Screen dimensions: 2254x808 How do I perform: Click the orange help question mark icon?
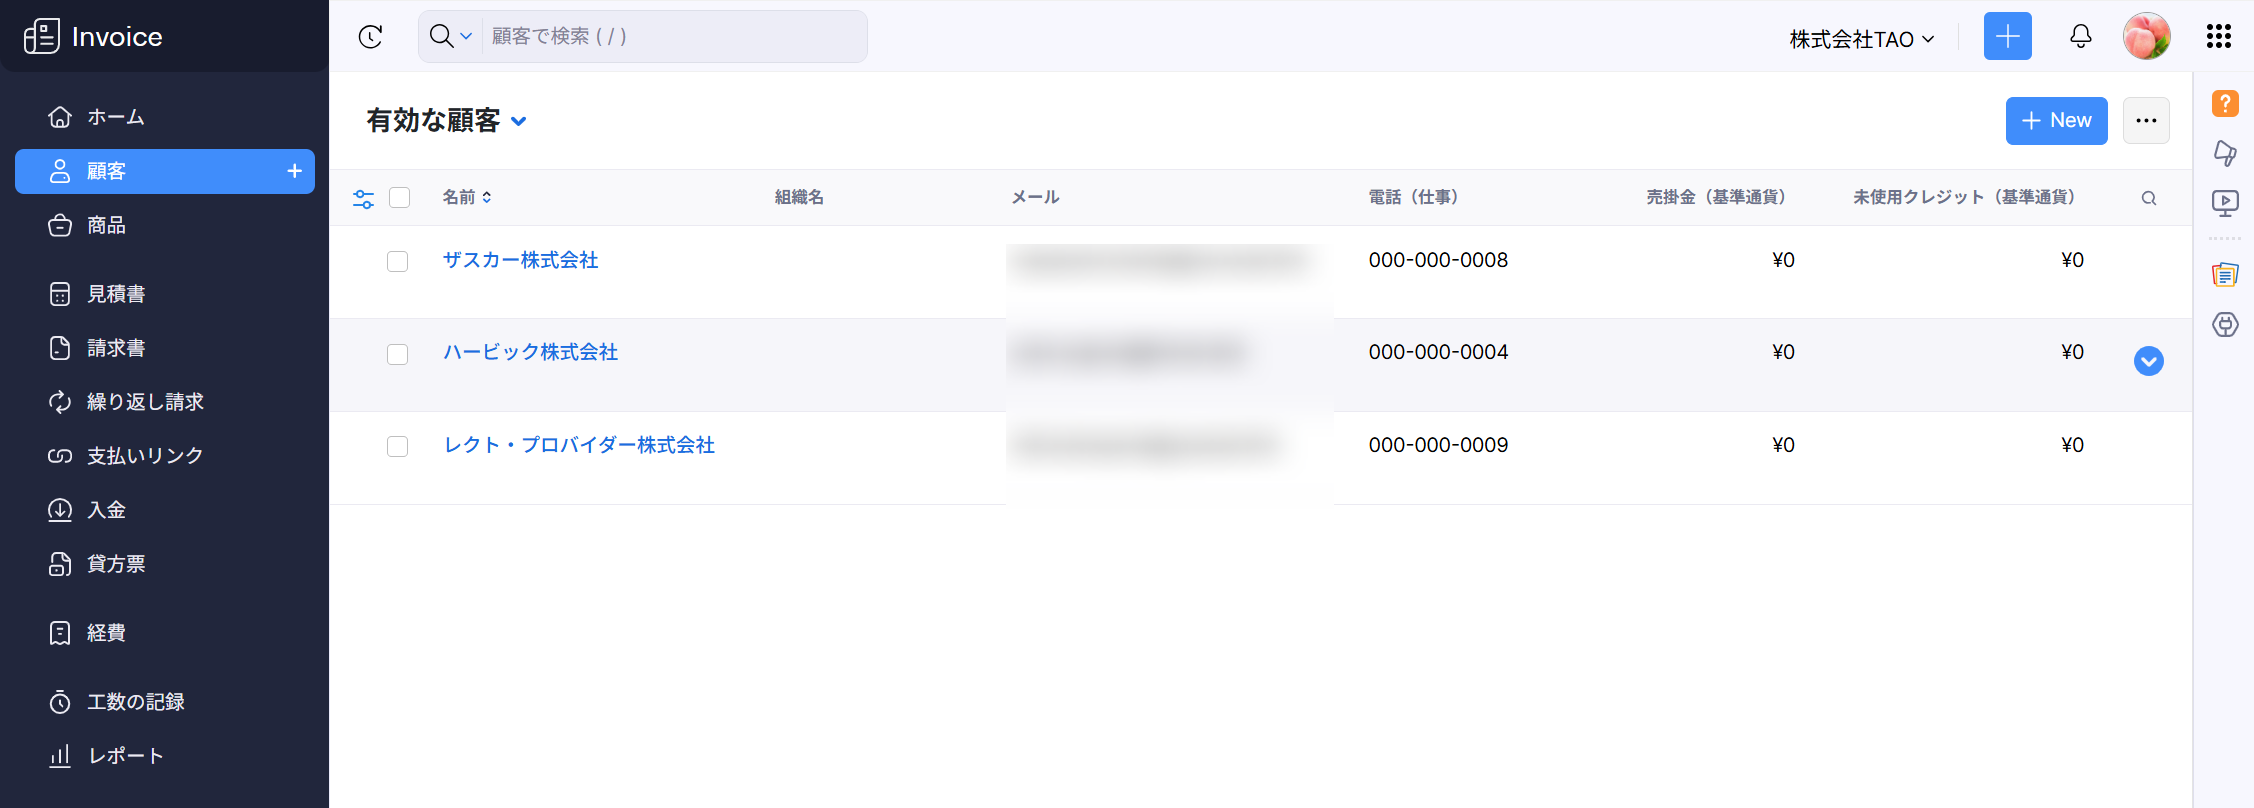tap(2225, 103)
